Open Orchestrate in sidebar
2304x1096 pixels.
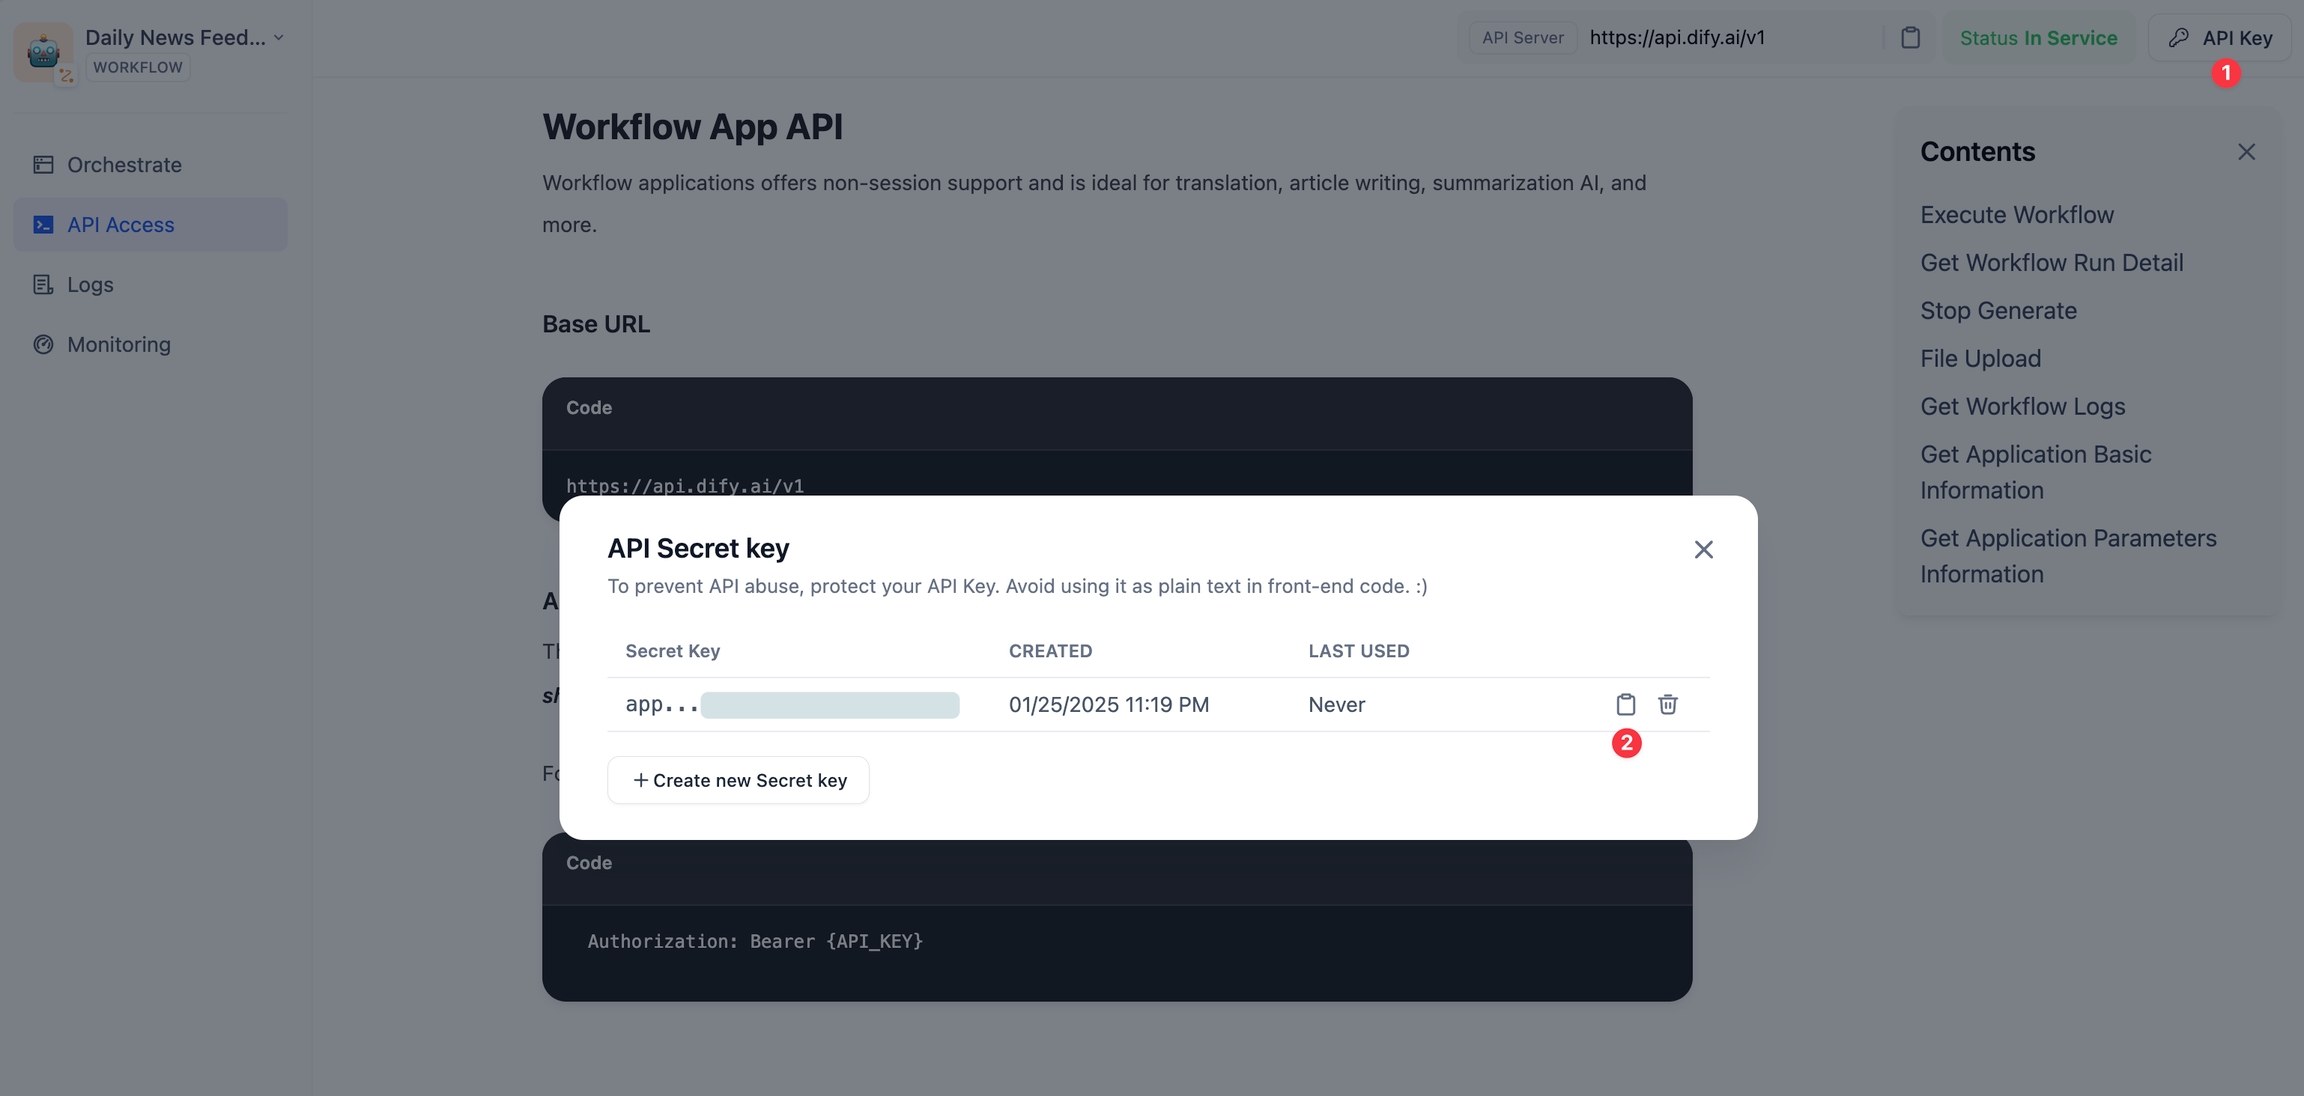coord(124,164)
